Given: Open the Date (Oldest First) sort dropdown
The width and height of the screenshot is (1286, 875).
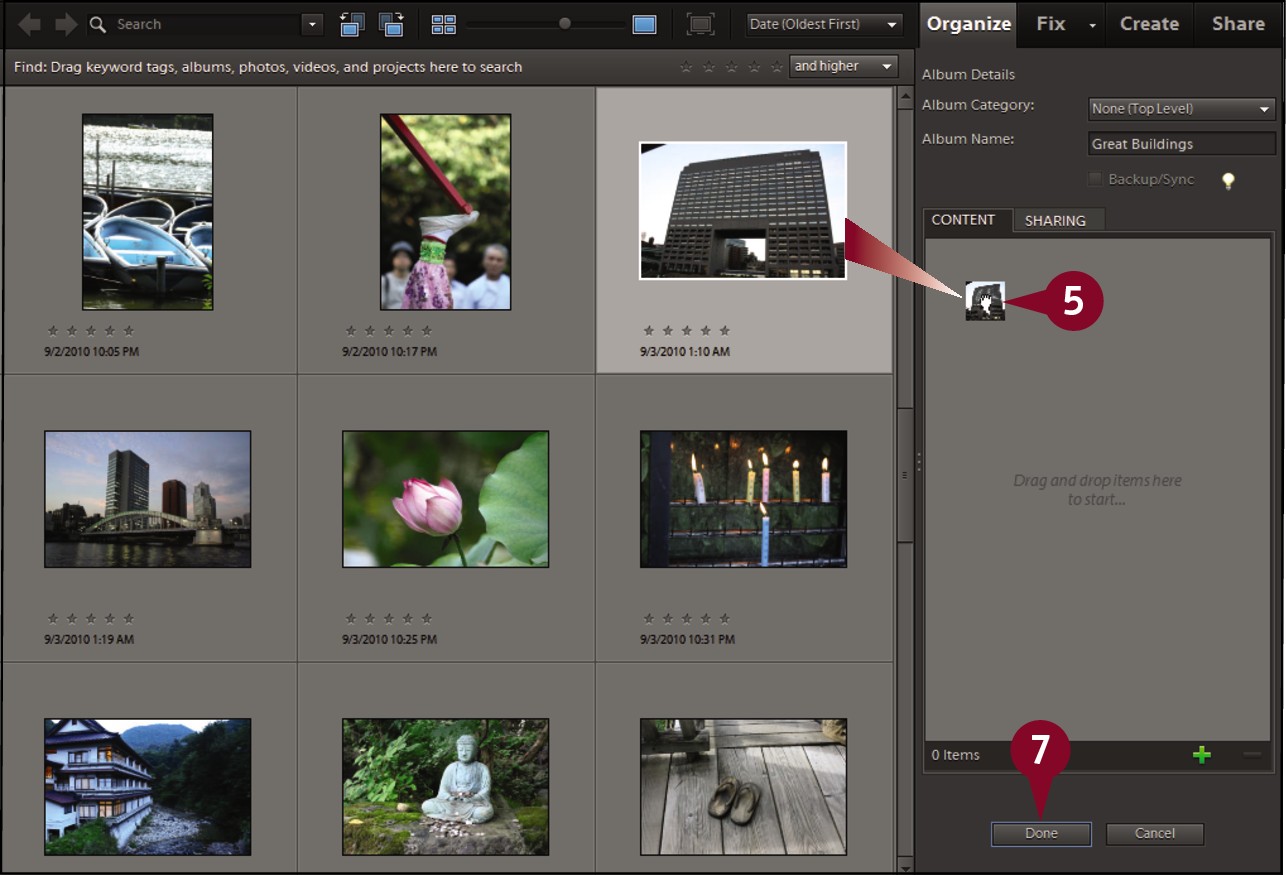Looking at the screenshot, I should [x=825, y=24].
